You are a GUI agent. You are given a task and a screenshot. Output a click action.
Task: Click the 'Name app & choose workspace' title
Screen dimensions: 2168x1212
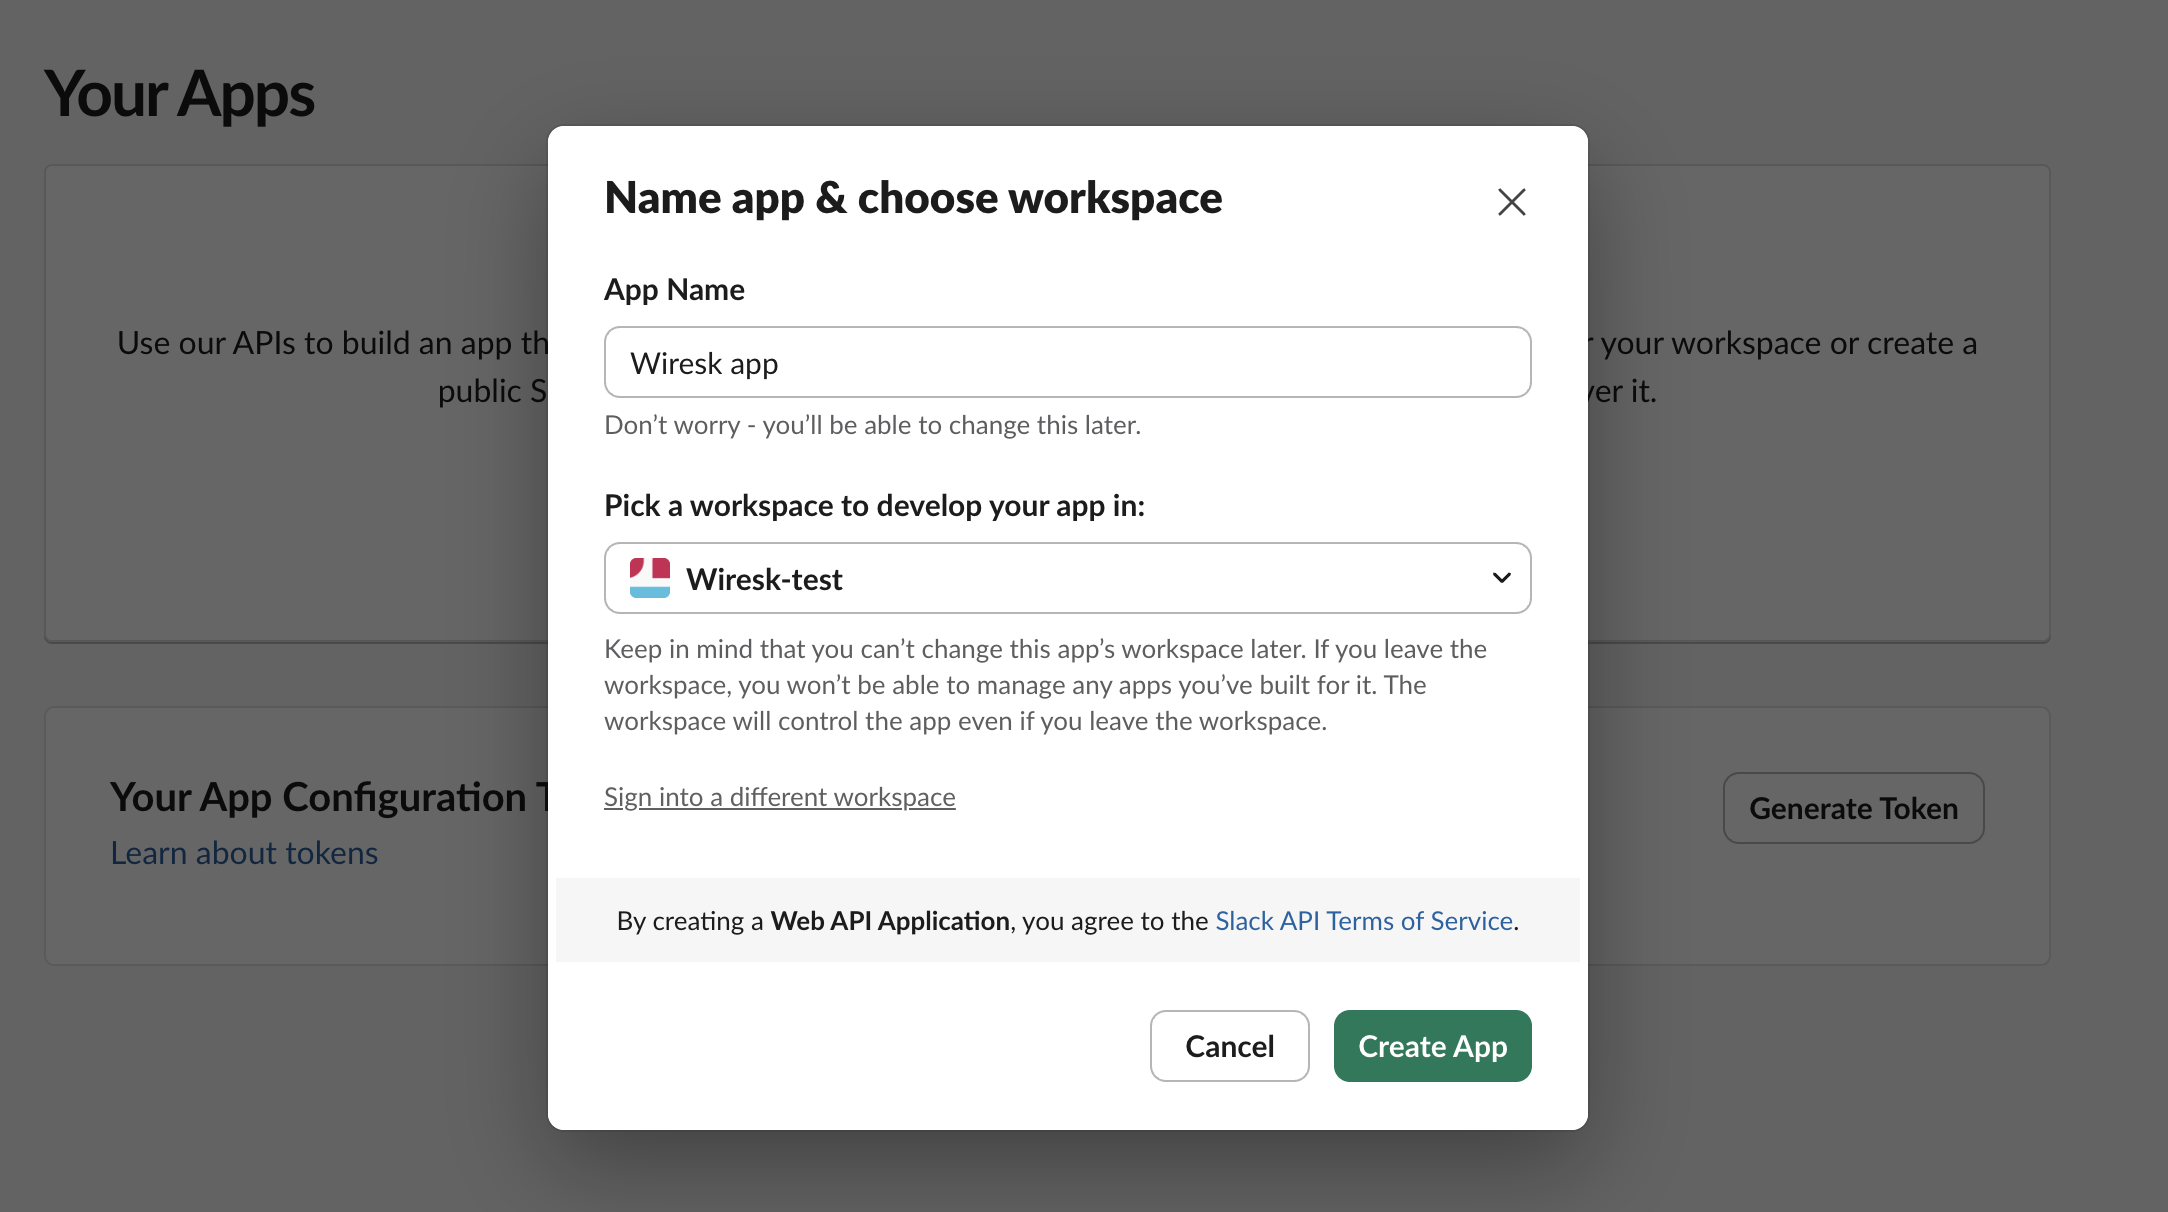913,198
